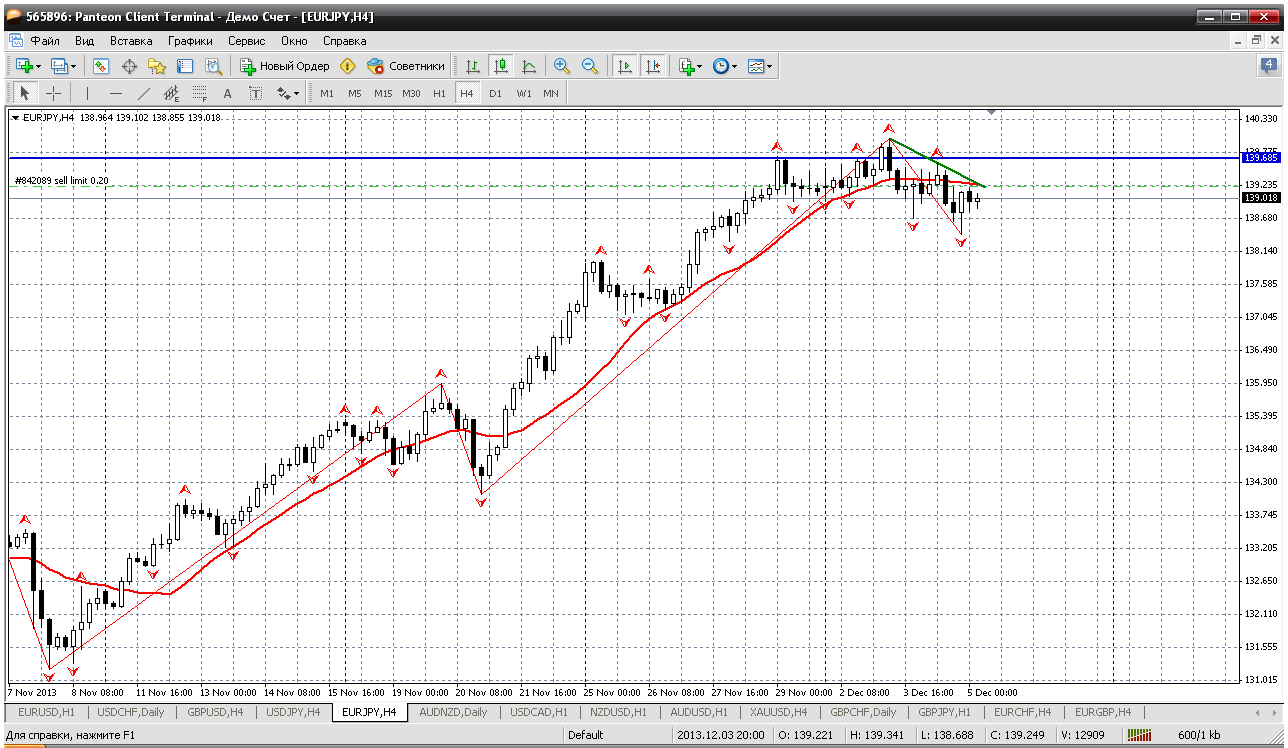
Task: Set timeframe to H1
Action: (x=439, y=93)
